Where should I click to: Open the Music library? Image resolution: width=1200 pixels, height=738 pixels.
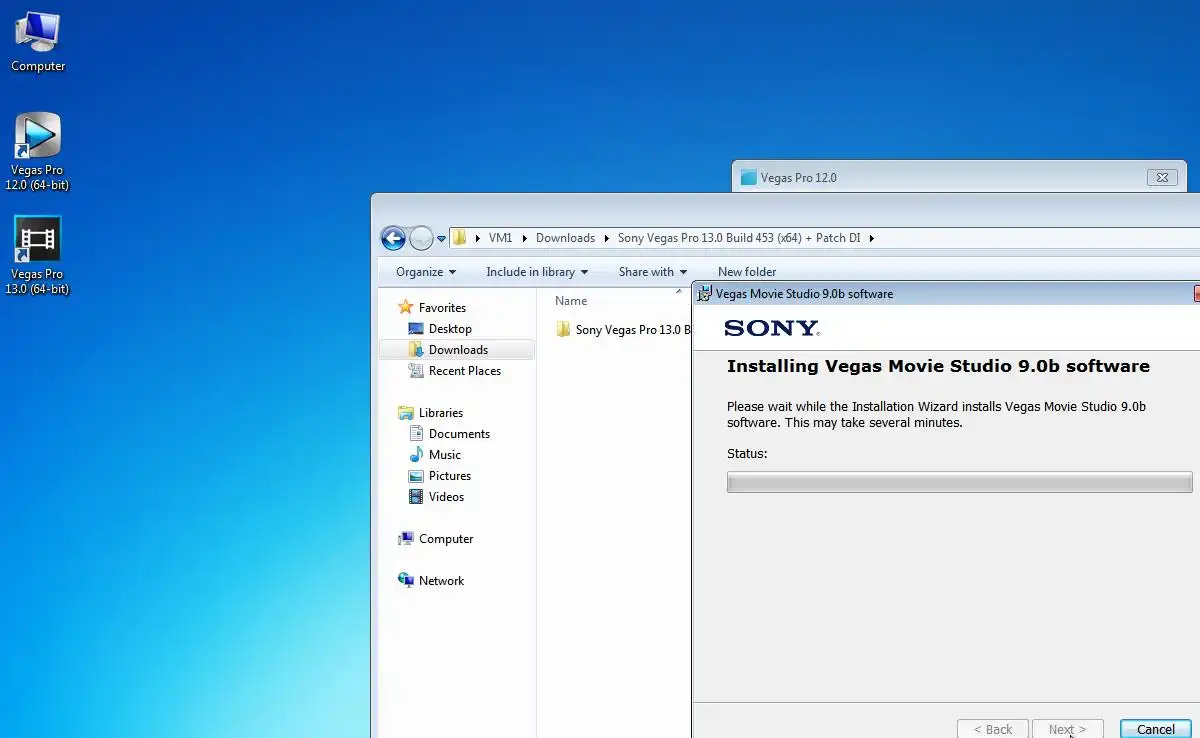435,455
